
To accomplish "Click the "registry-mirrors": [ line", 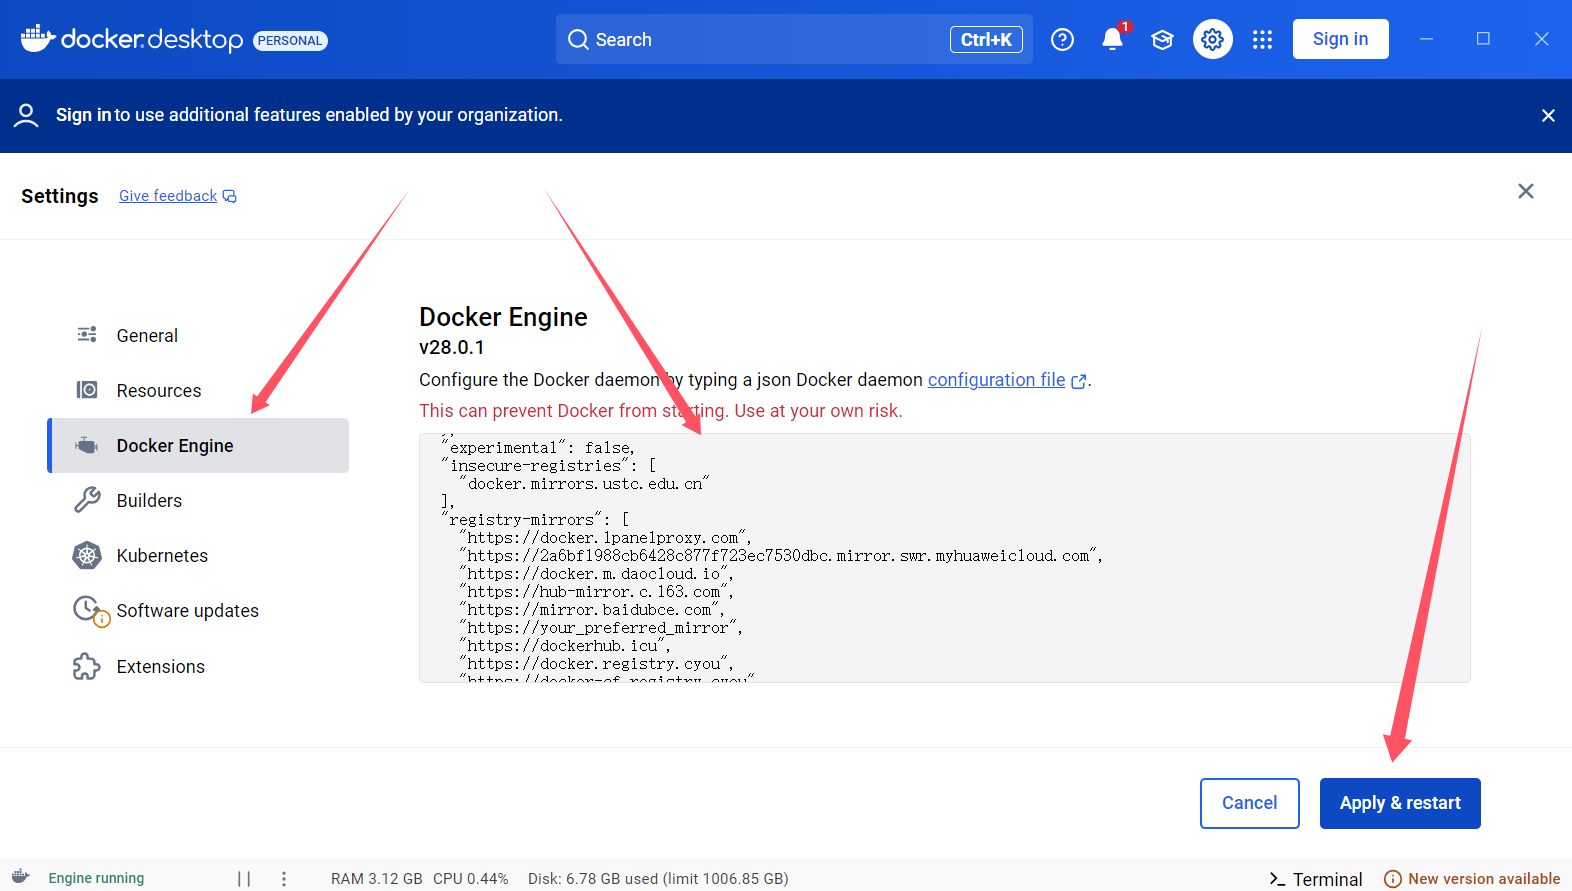I will 535,519.
